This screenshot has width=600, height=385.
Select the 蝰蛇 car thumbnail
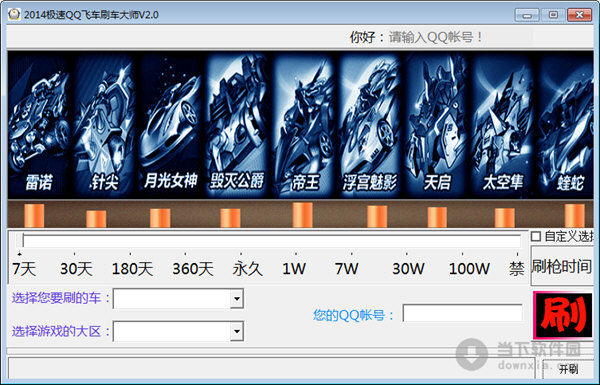click(x=566, y=124)
